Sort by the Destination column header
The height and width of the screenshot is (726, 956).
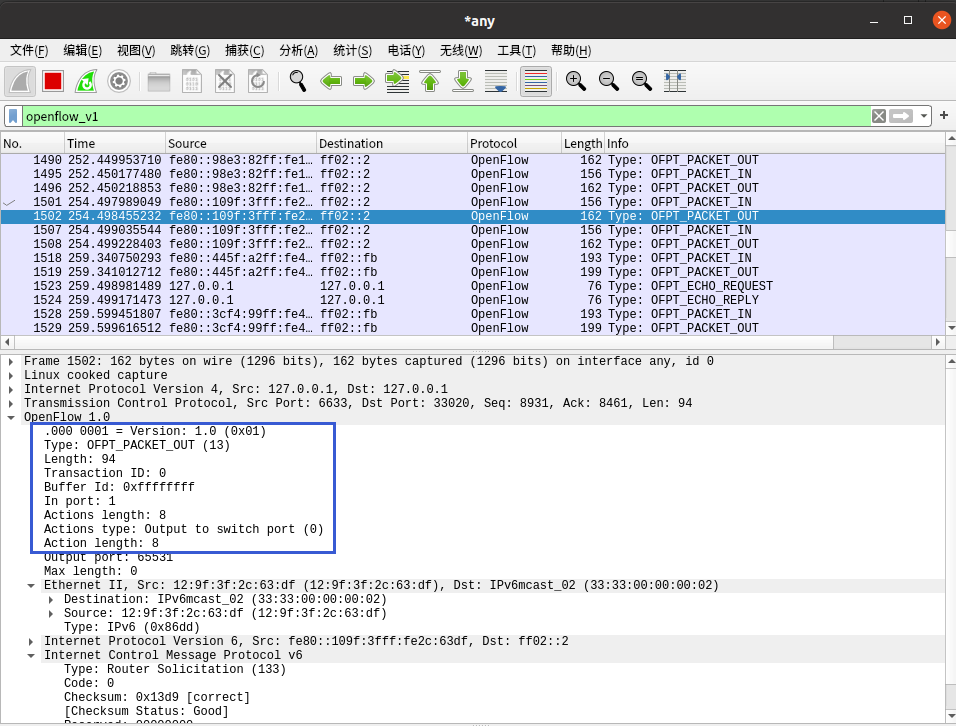[392, 143]
